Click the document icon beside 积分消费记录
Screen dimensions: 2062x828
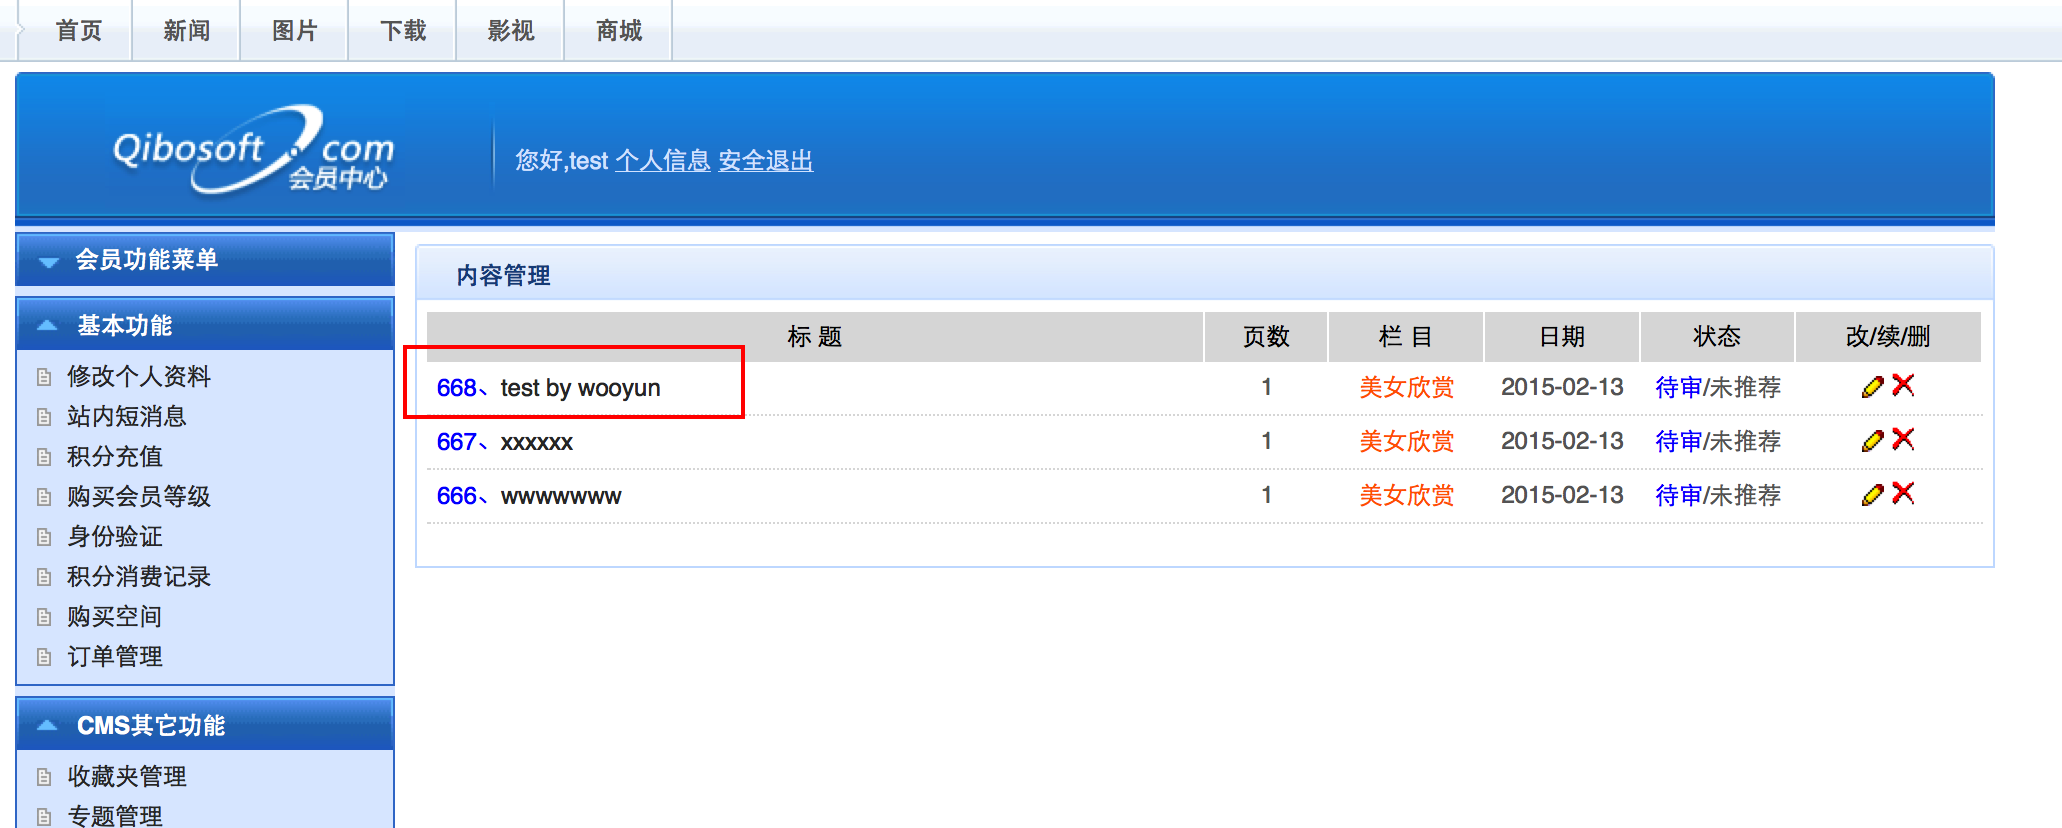44,577
